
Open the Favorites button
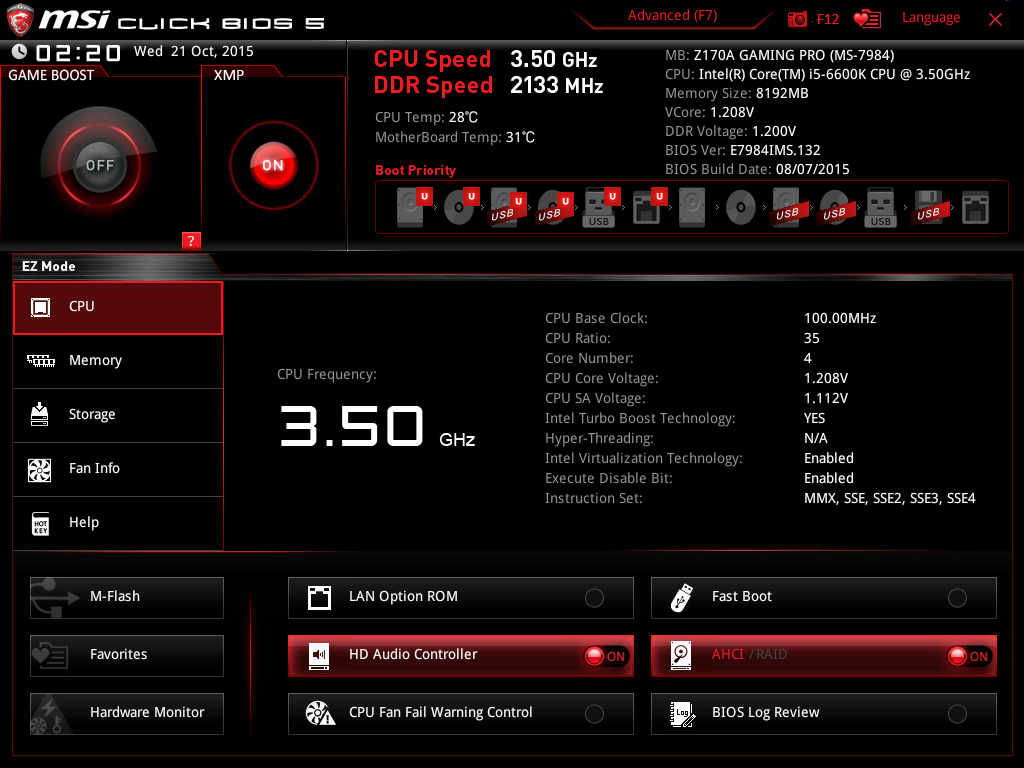click(x=127, y=656)
